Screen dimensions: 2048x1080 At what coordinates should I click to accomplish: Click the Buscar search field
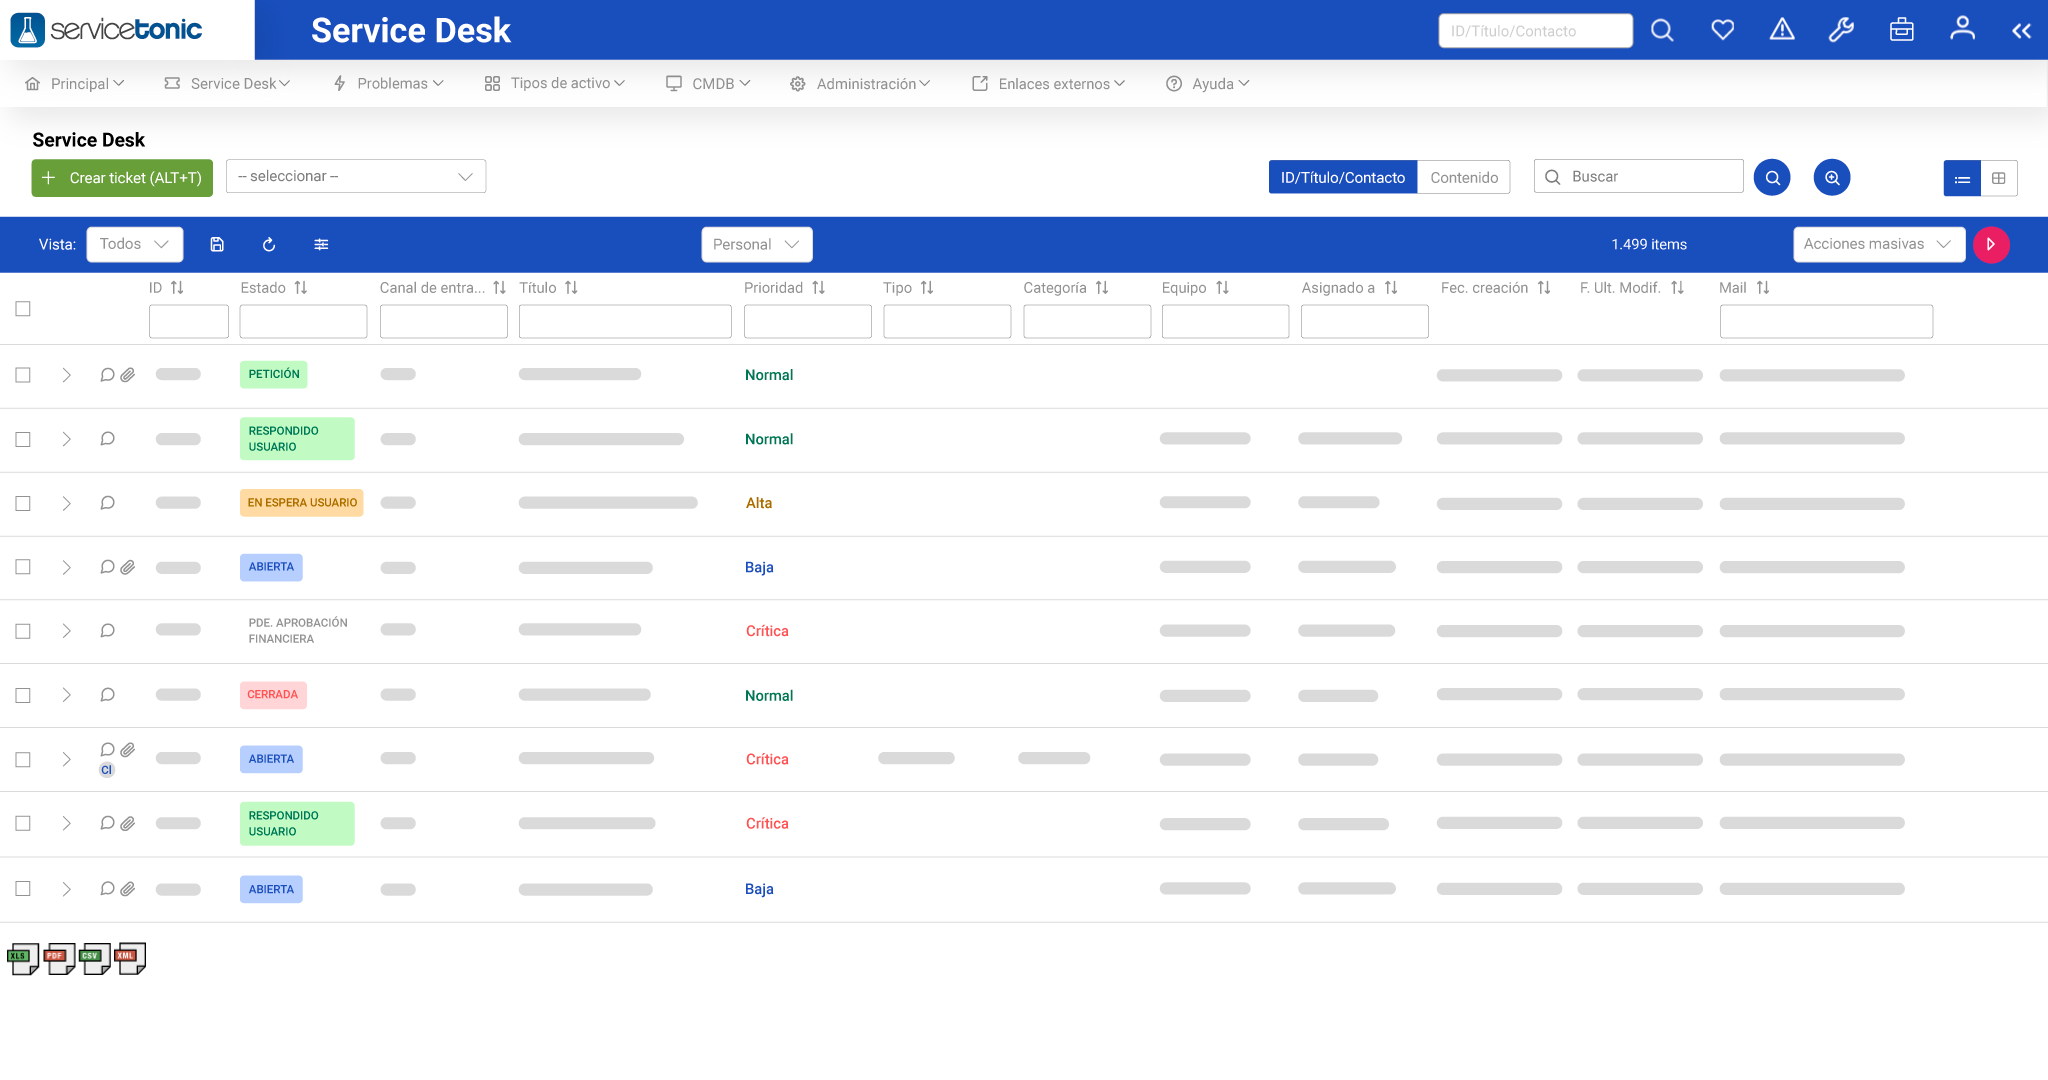tap(1639, 176)
